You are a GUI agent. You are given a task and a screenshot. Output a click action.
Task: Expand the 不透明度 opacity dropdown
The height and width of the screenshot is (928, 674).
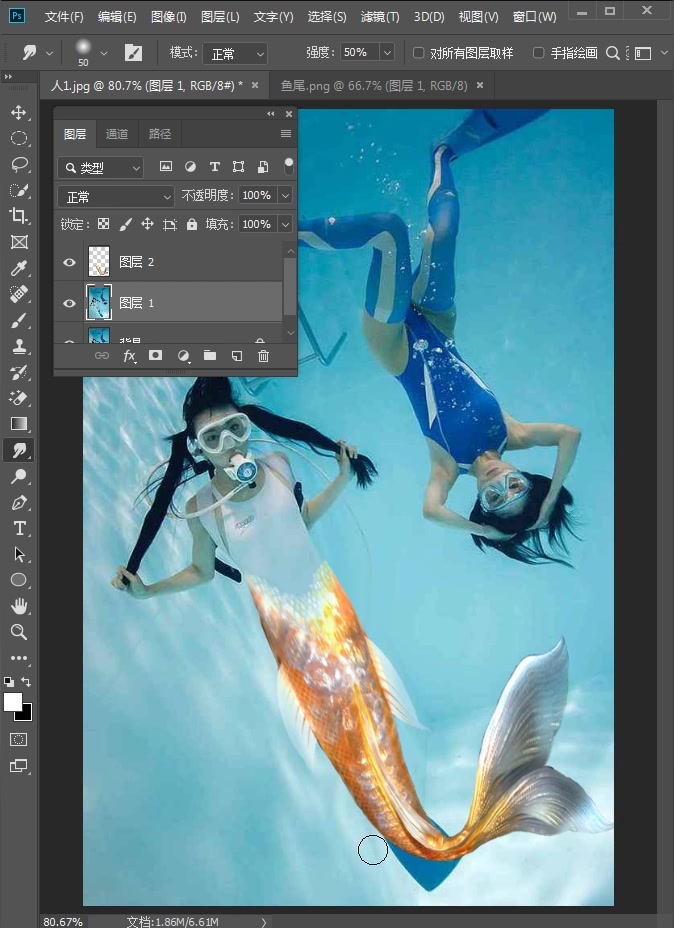tap(286, 196)
